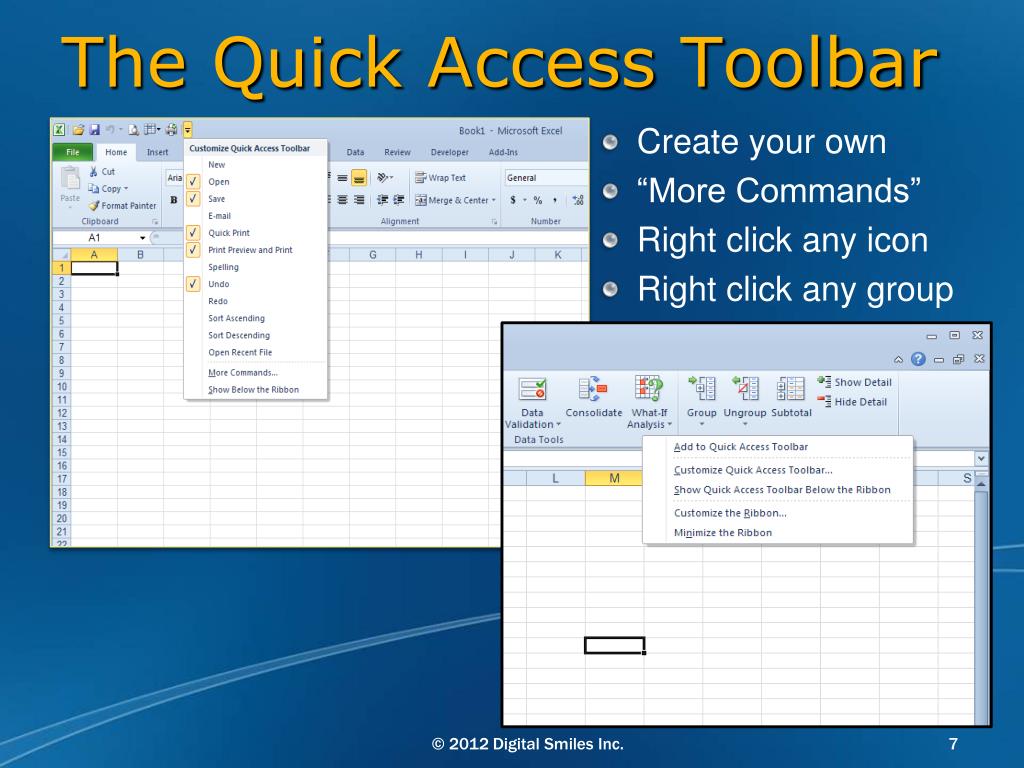1024x768 pixels.
Task: Click the Name Box showing A1
Action: pyautogui.click(x=95, y=238)
